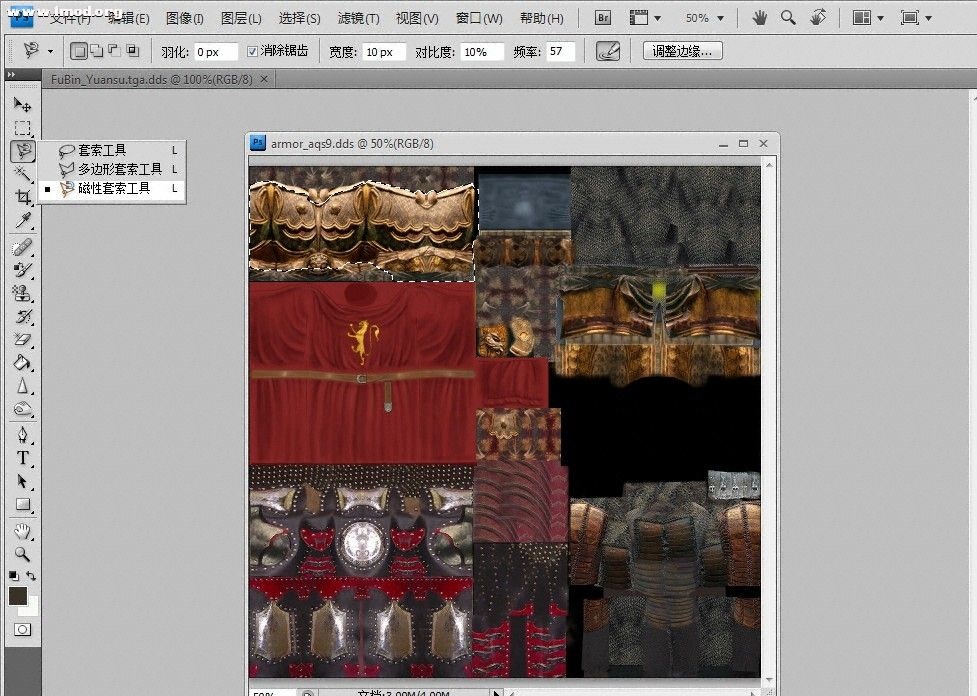
Task: Click the foreground color swatch
Action: coord(18,596)
